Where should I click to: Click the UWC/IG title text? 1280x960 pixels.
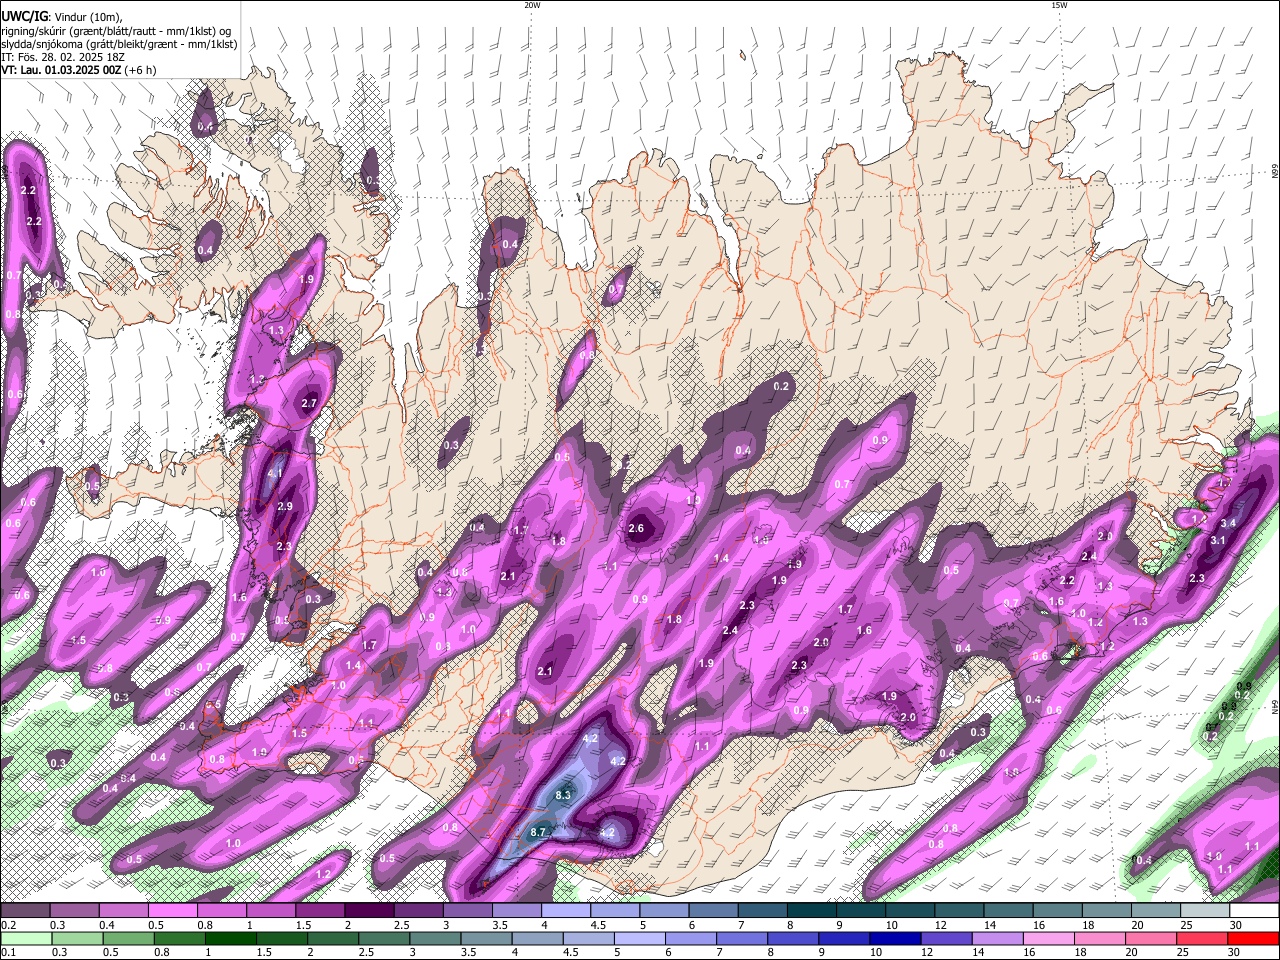point(23,16)
